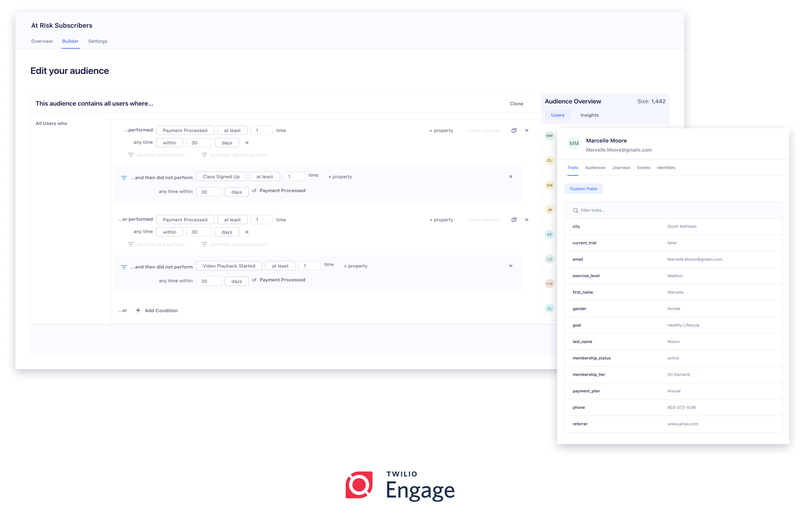Viewport: 800px width, 527px height.
Task: Duplicate the first "performed" Payment Processed condition
Action: pos(514,131)
